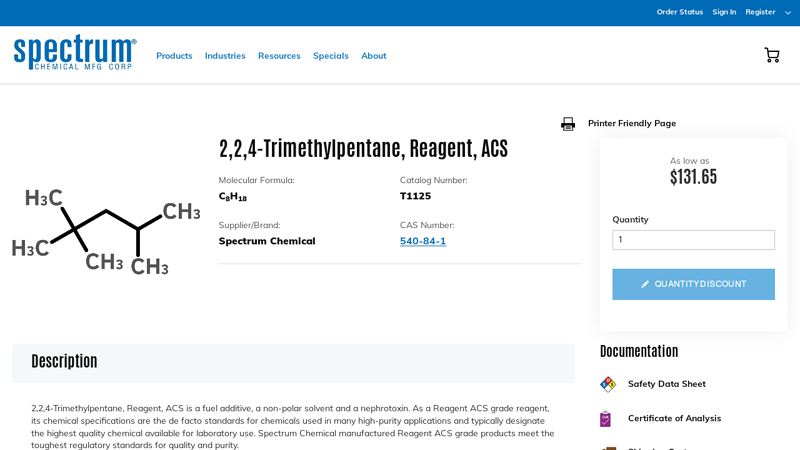The height and width of the screenshot is (450, 800).
Task: Open the Industries menu
Action: point(225,56)
